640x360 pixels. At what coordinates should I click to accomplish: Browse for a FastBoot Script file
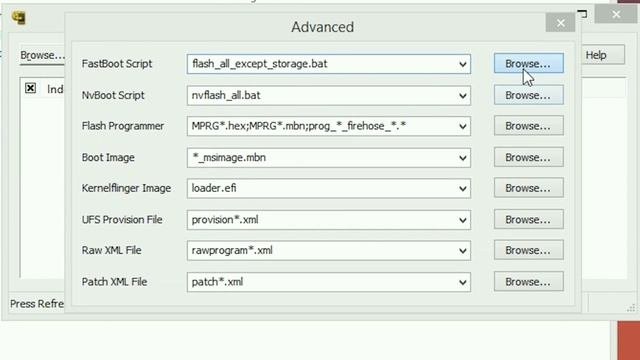529,64
